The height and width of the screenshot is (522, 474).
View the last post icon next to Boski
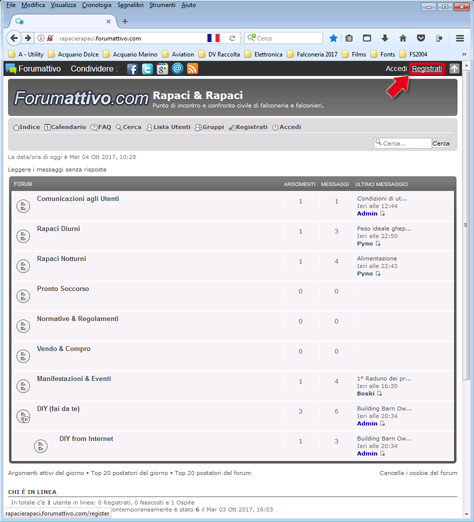379,394
